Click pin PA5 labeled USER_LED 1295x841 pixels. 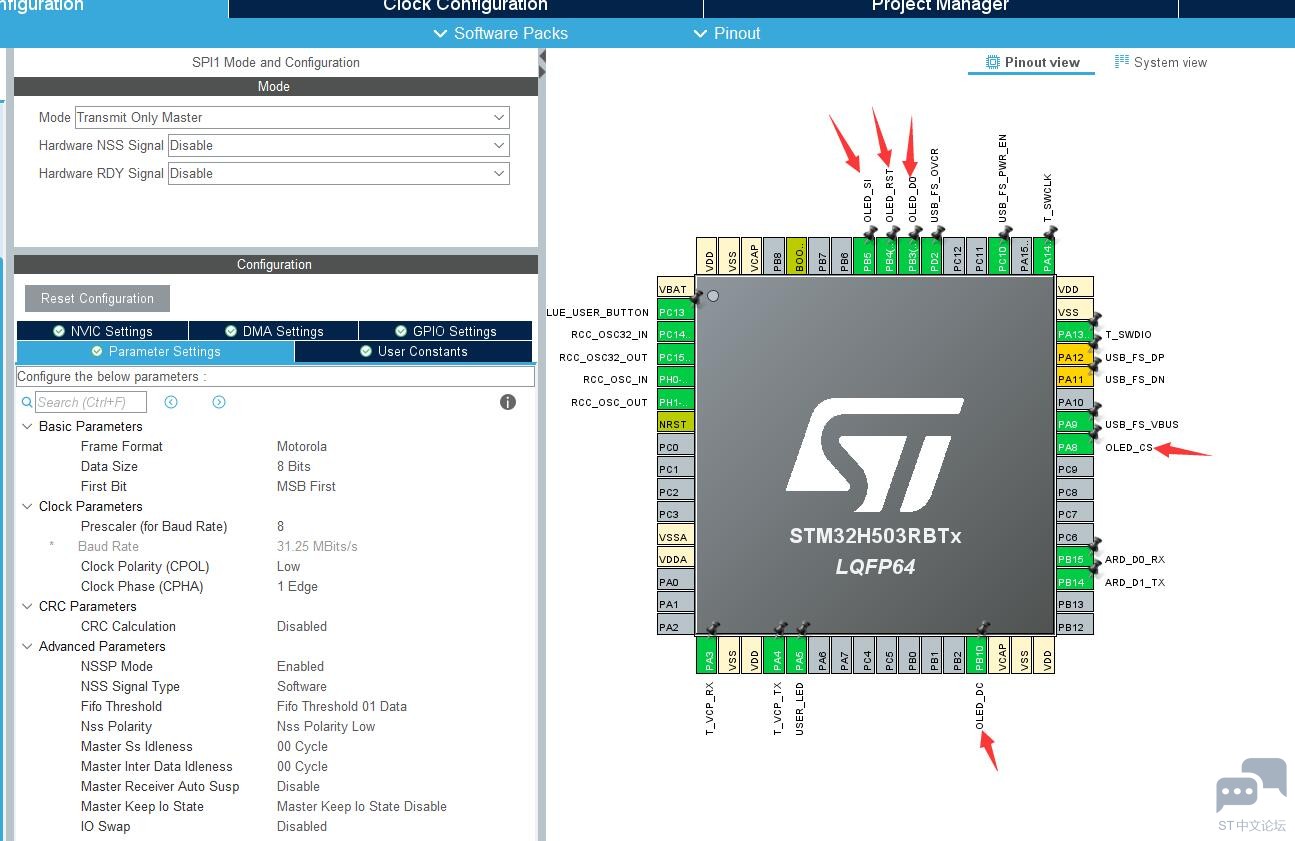coord(799,655)
